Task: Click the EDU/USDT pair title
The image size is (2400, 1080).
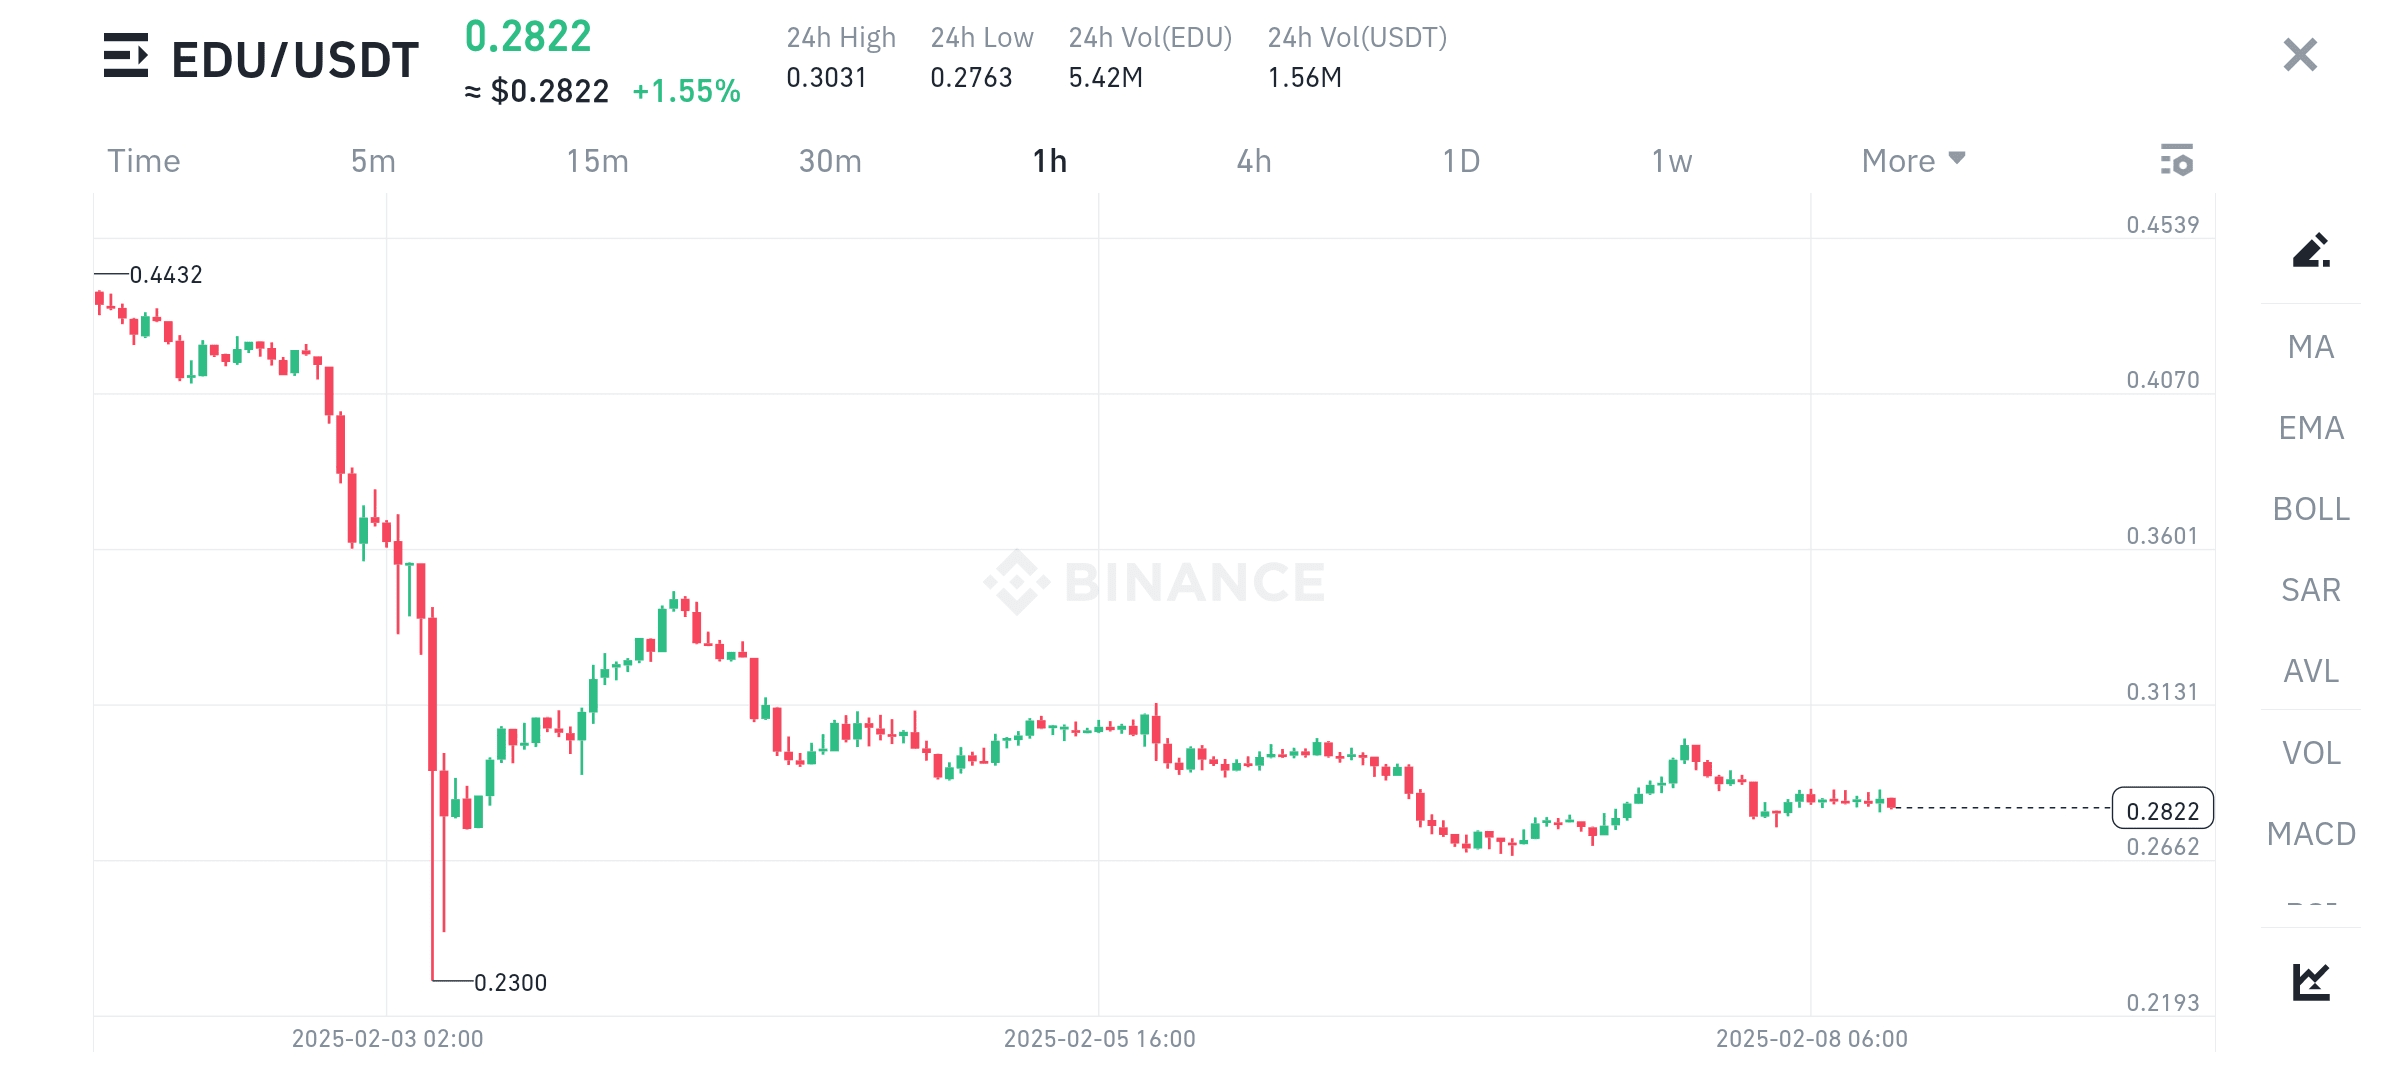Action: point(295,60)
